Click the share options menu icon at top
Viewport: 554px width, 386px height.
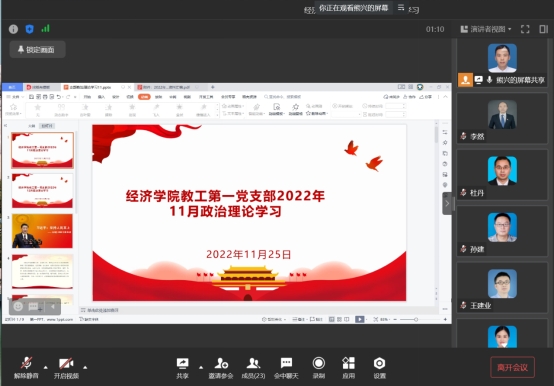401,7
